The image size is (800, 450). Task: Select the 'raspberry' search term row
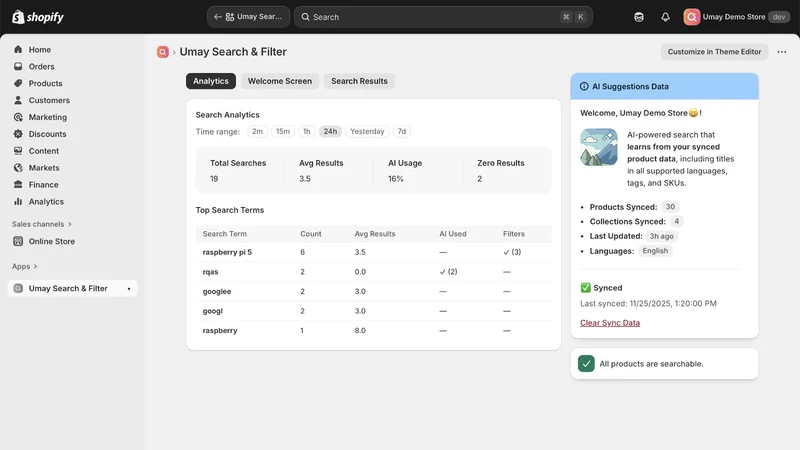point(373,331)
